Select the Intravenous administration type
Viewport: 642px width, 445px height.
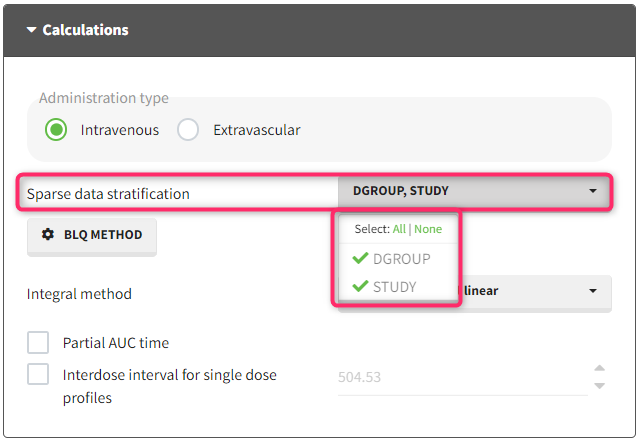(x=57, y=130)
